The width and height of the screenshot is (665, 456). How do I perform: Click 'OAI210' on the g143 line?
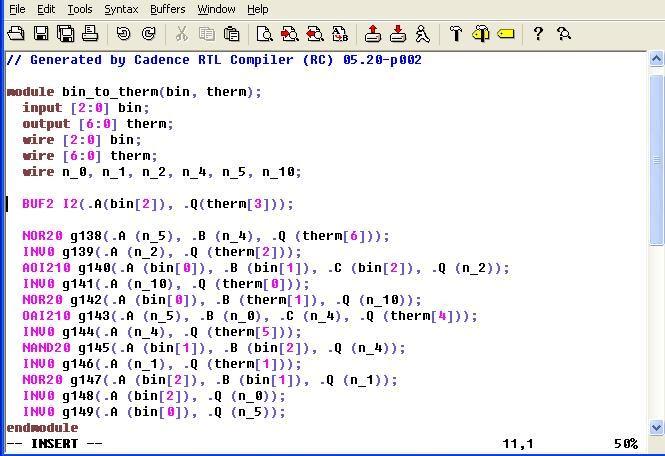click(x=46, y=316)
